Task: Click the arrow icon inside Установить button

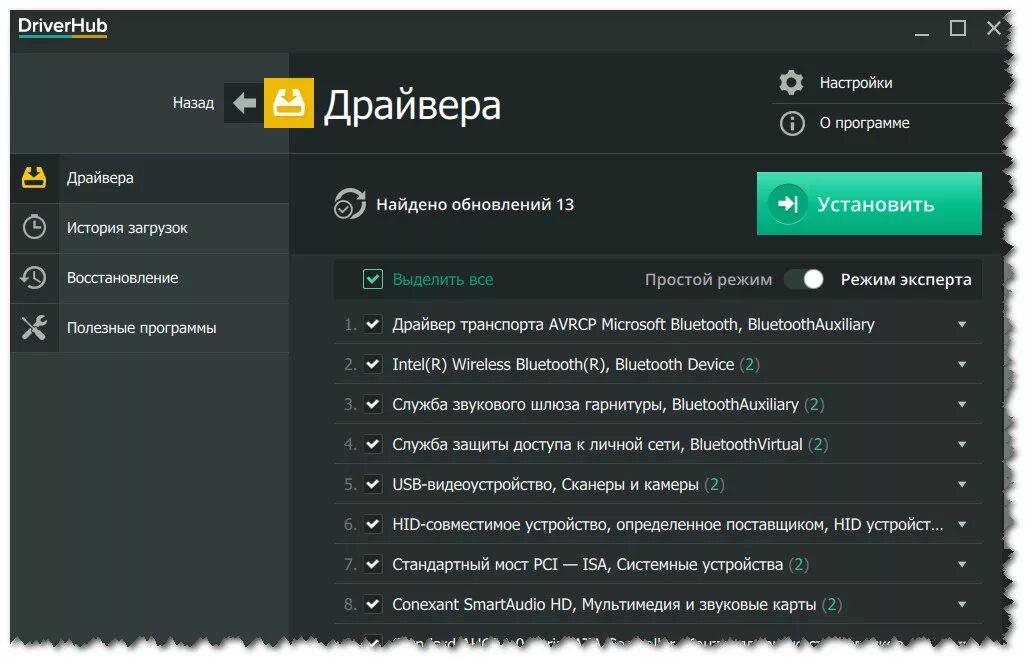Action: click(788, 204)
